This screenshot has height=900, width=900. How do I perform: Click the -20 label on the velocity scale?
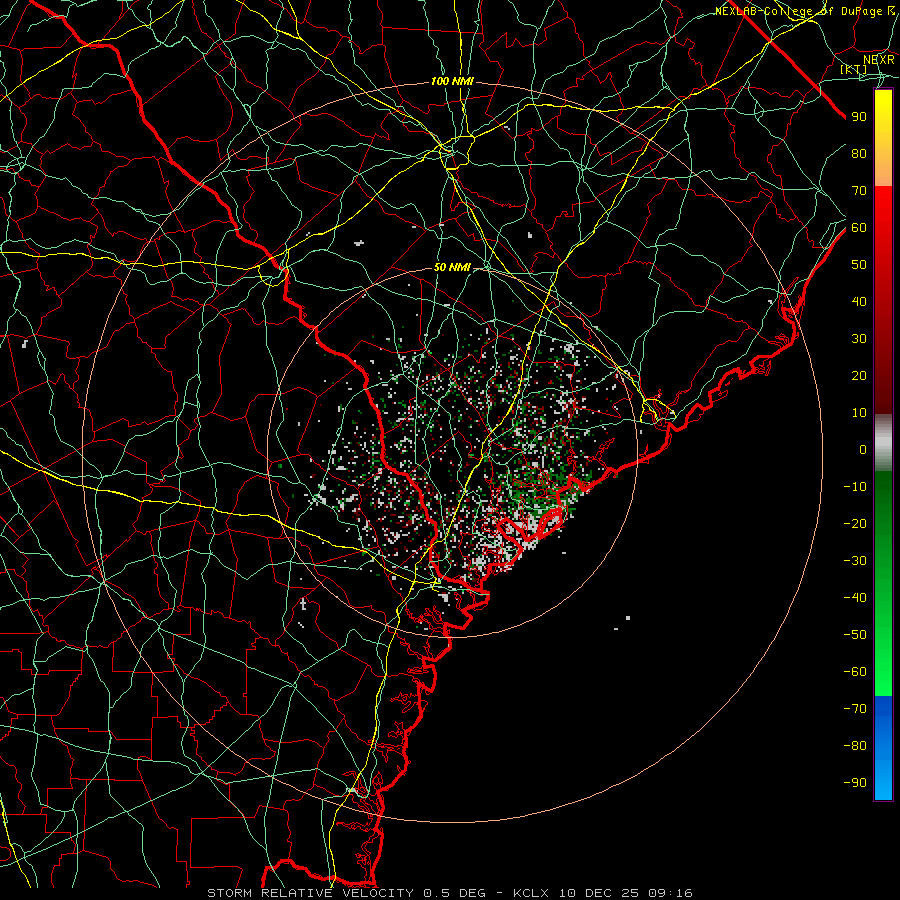tap(855, 524)
